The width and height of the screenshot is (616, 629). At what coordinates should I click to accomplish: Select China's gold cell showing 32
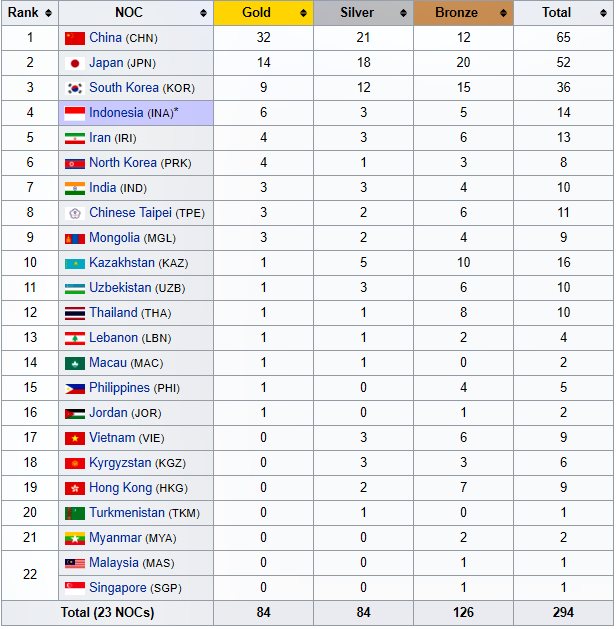click(263, 38)
